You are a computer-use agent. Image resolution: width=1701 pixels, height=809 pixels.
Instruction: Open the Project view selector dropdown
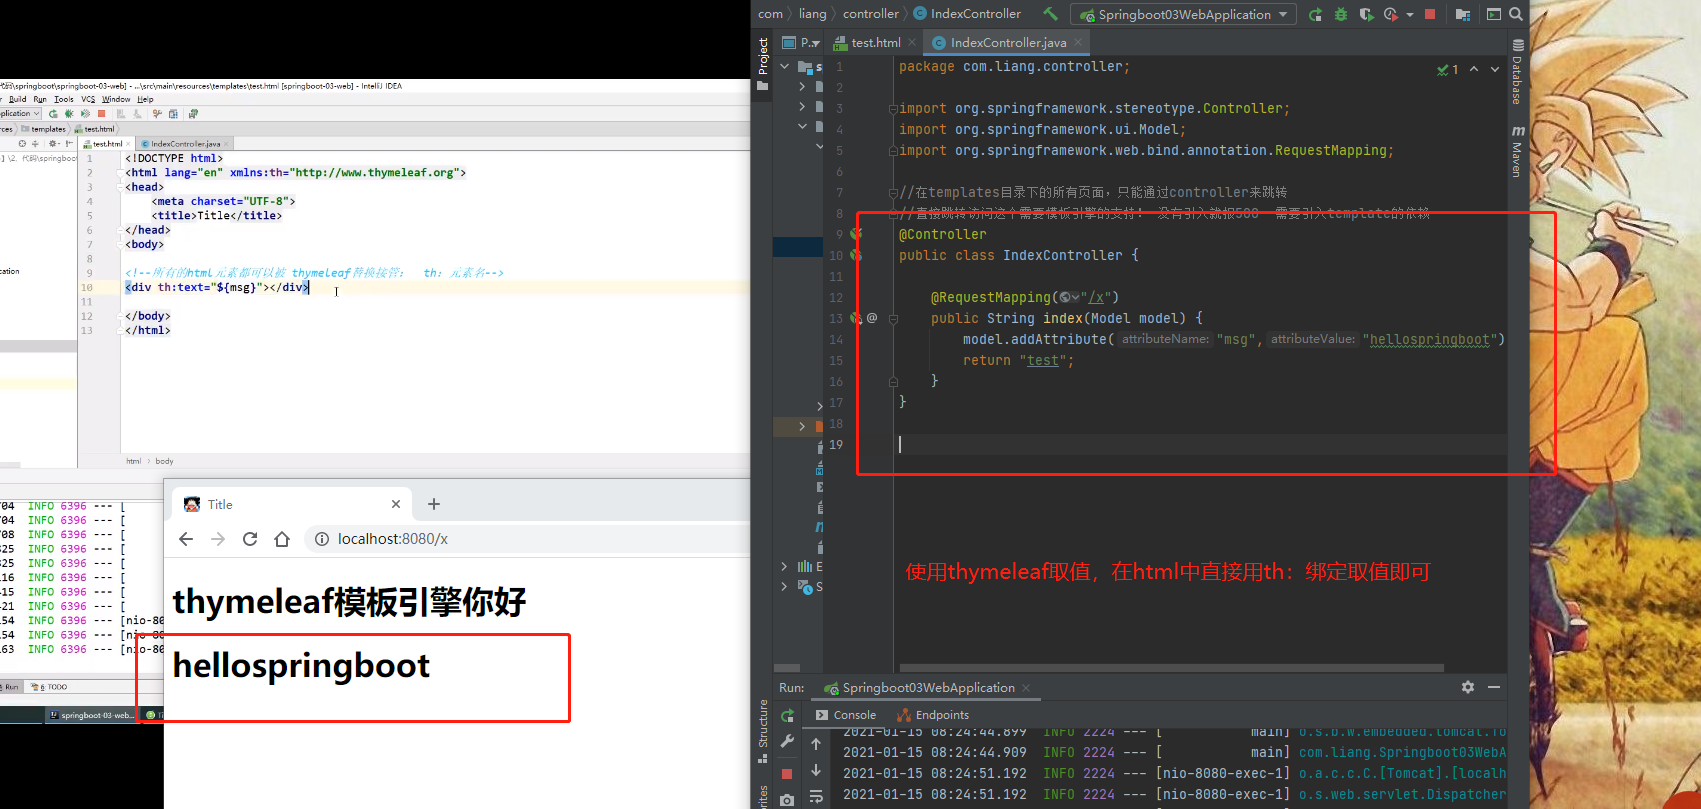click(801, 42)
